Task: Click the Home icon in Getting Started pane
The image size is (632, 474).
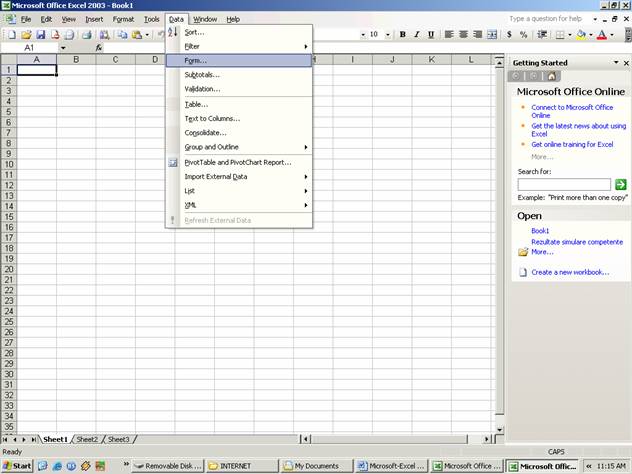Action: coord(551,76)
